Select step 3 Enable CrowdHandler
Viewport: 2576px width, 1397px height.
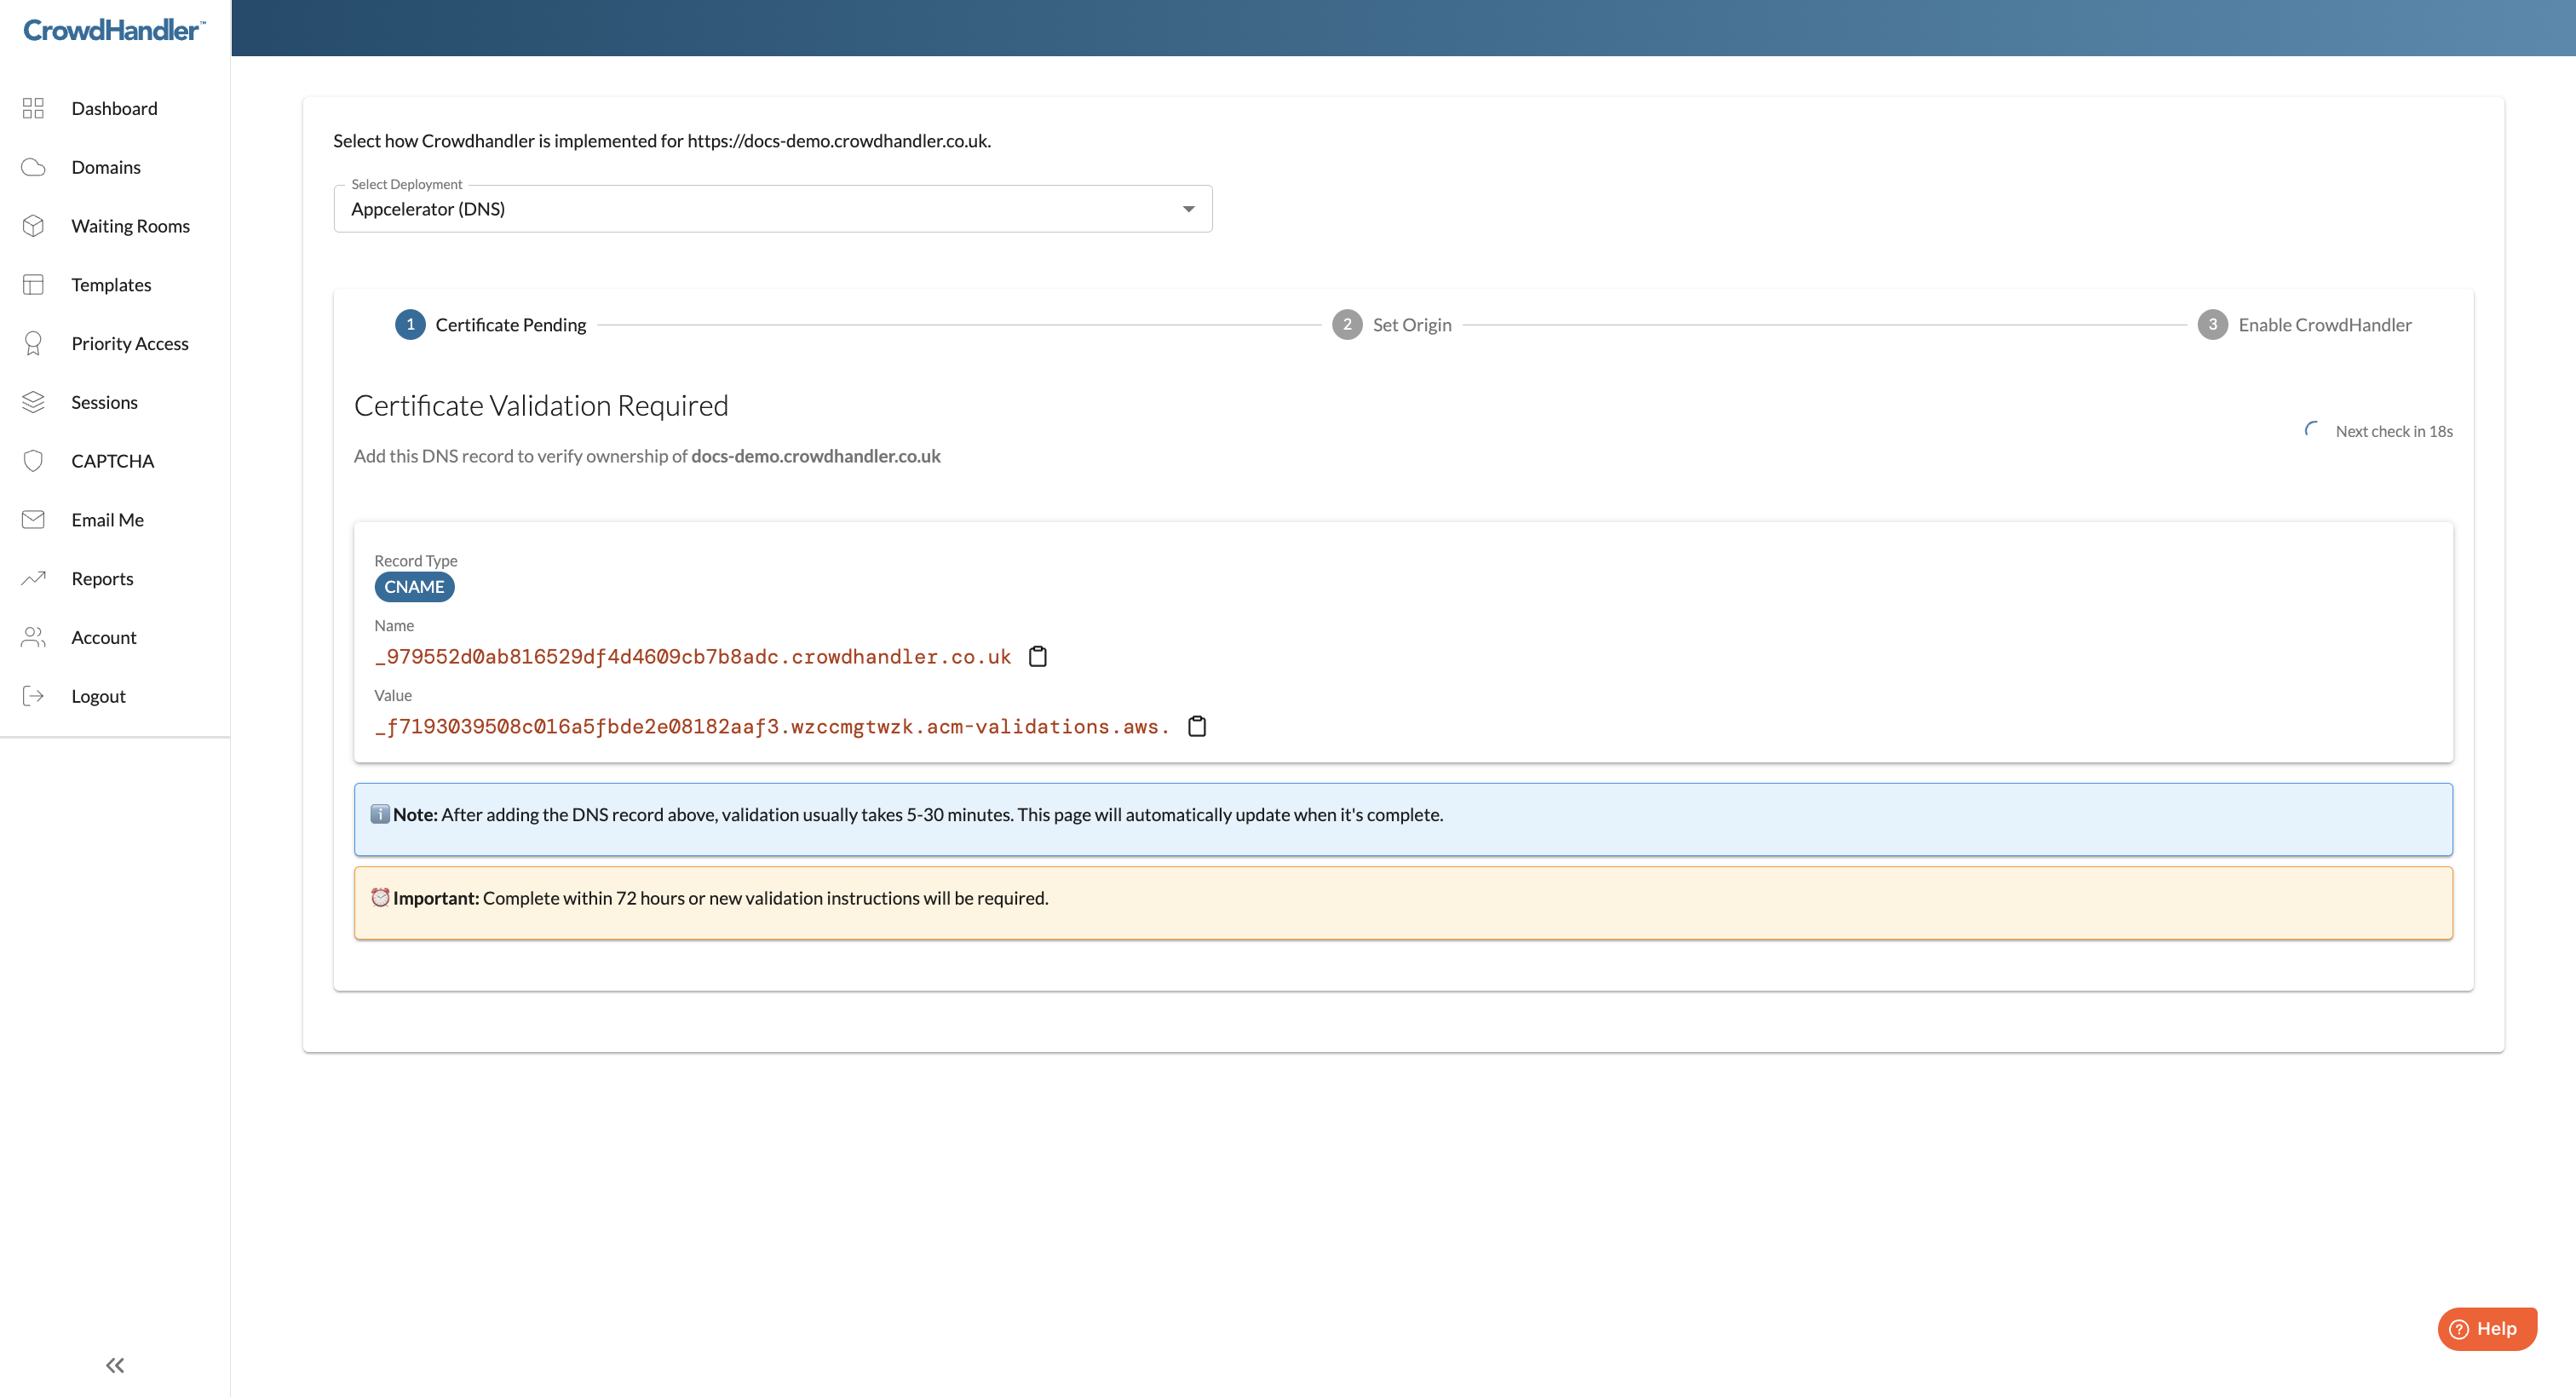(2304, 325)
